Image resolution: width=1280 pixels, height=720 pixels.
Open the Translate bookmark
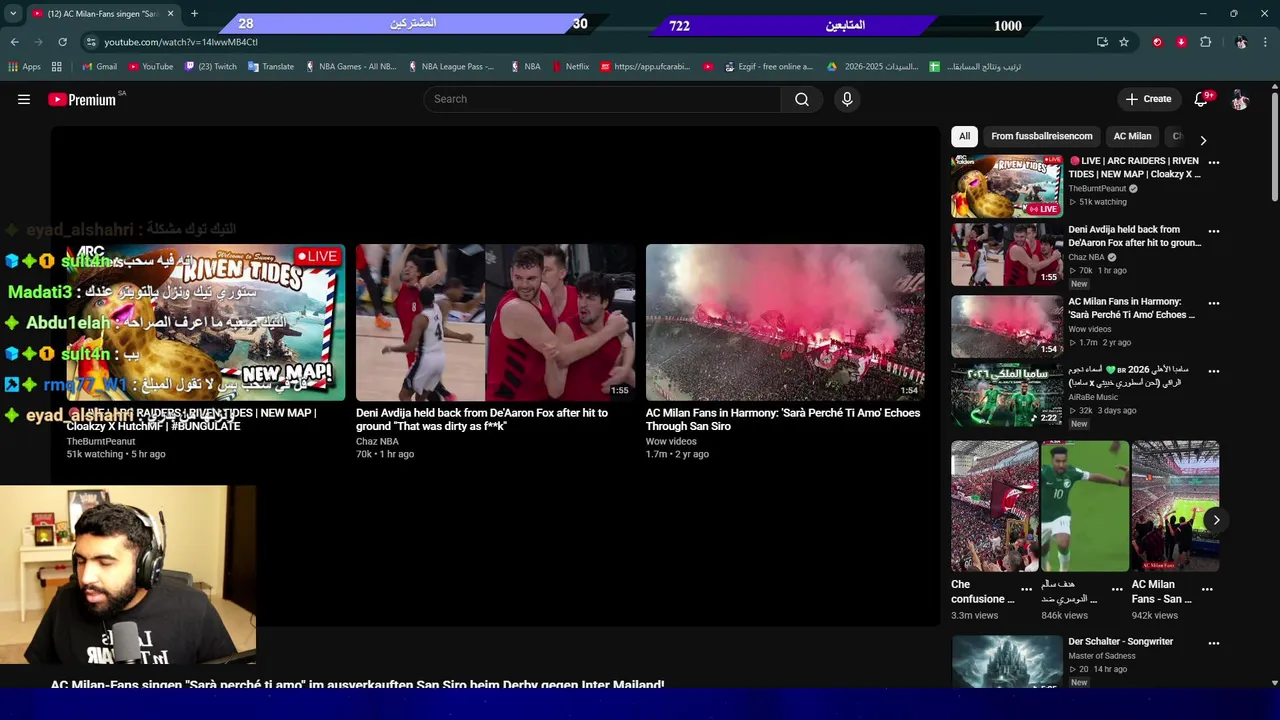pos(270,67)
